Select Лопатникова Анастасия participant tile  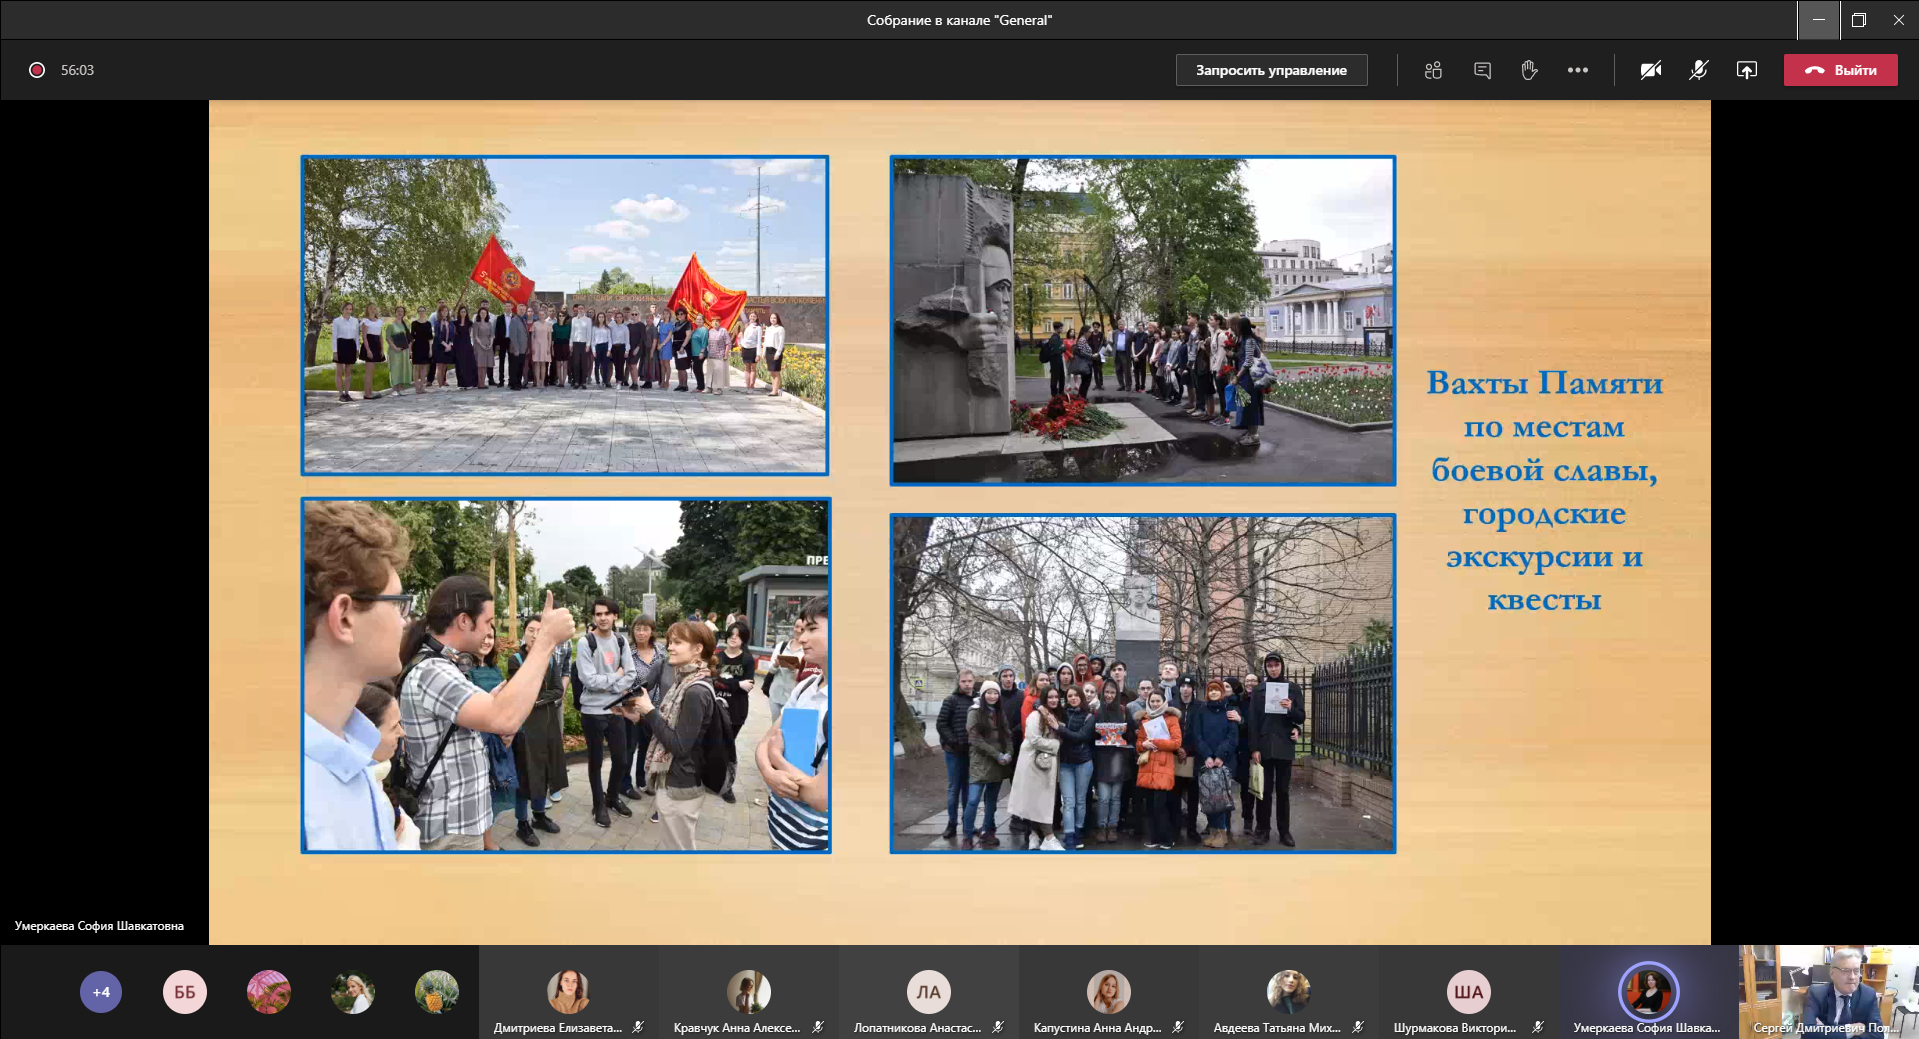(x=928, y=993)
